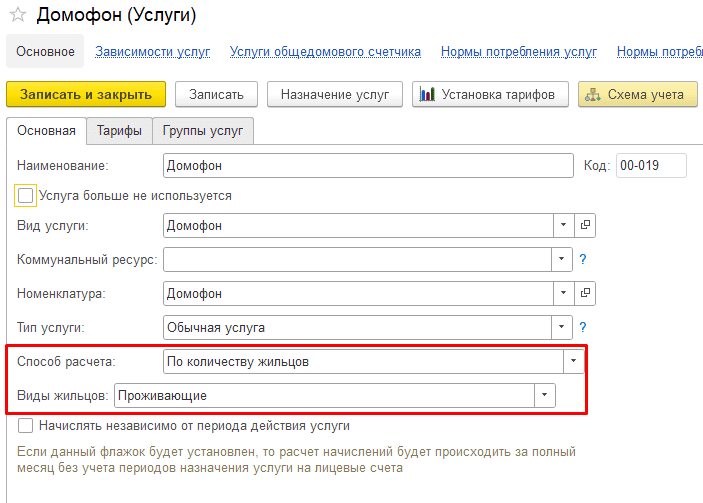
Task: Open Вид услуги linked item icon
Action: pyautogui.click(x=585, y=225)
